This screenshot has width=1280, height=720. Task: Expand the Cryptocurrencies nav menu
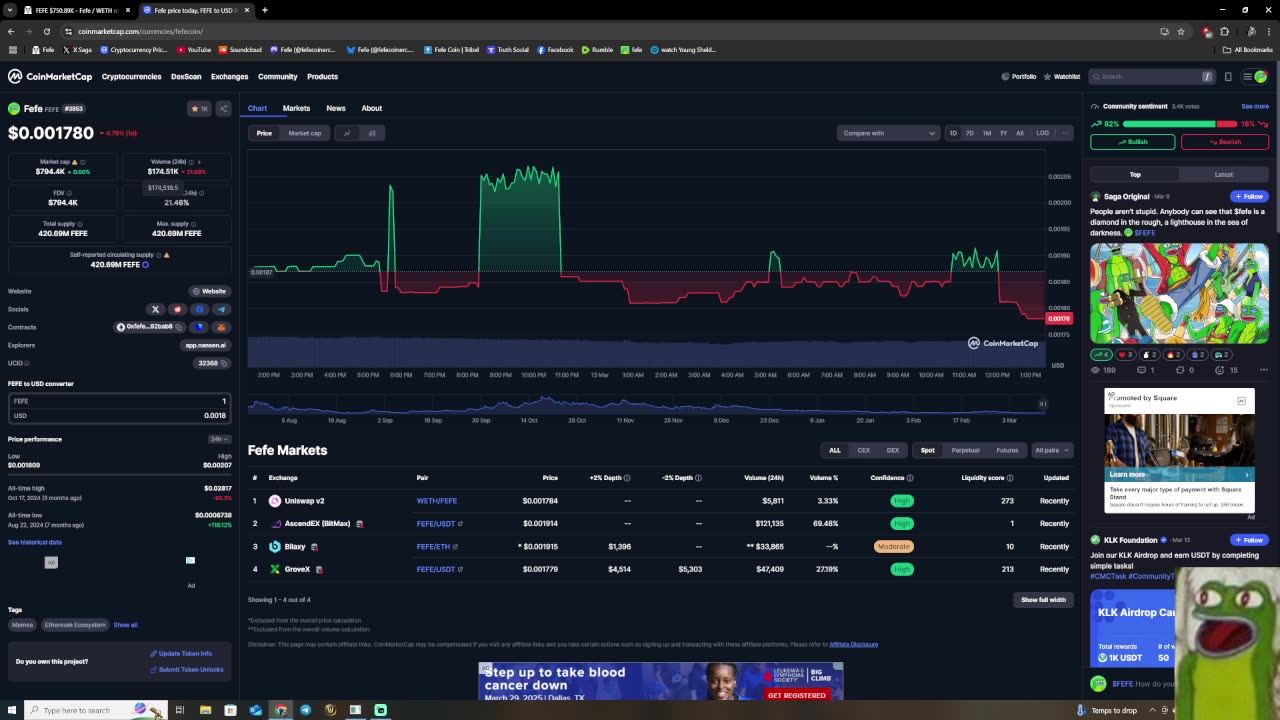pos(131,76)
